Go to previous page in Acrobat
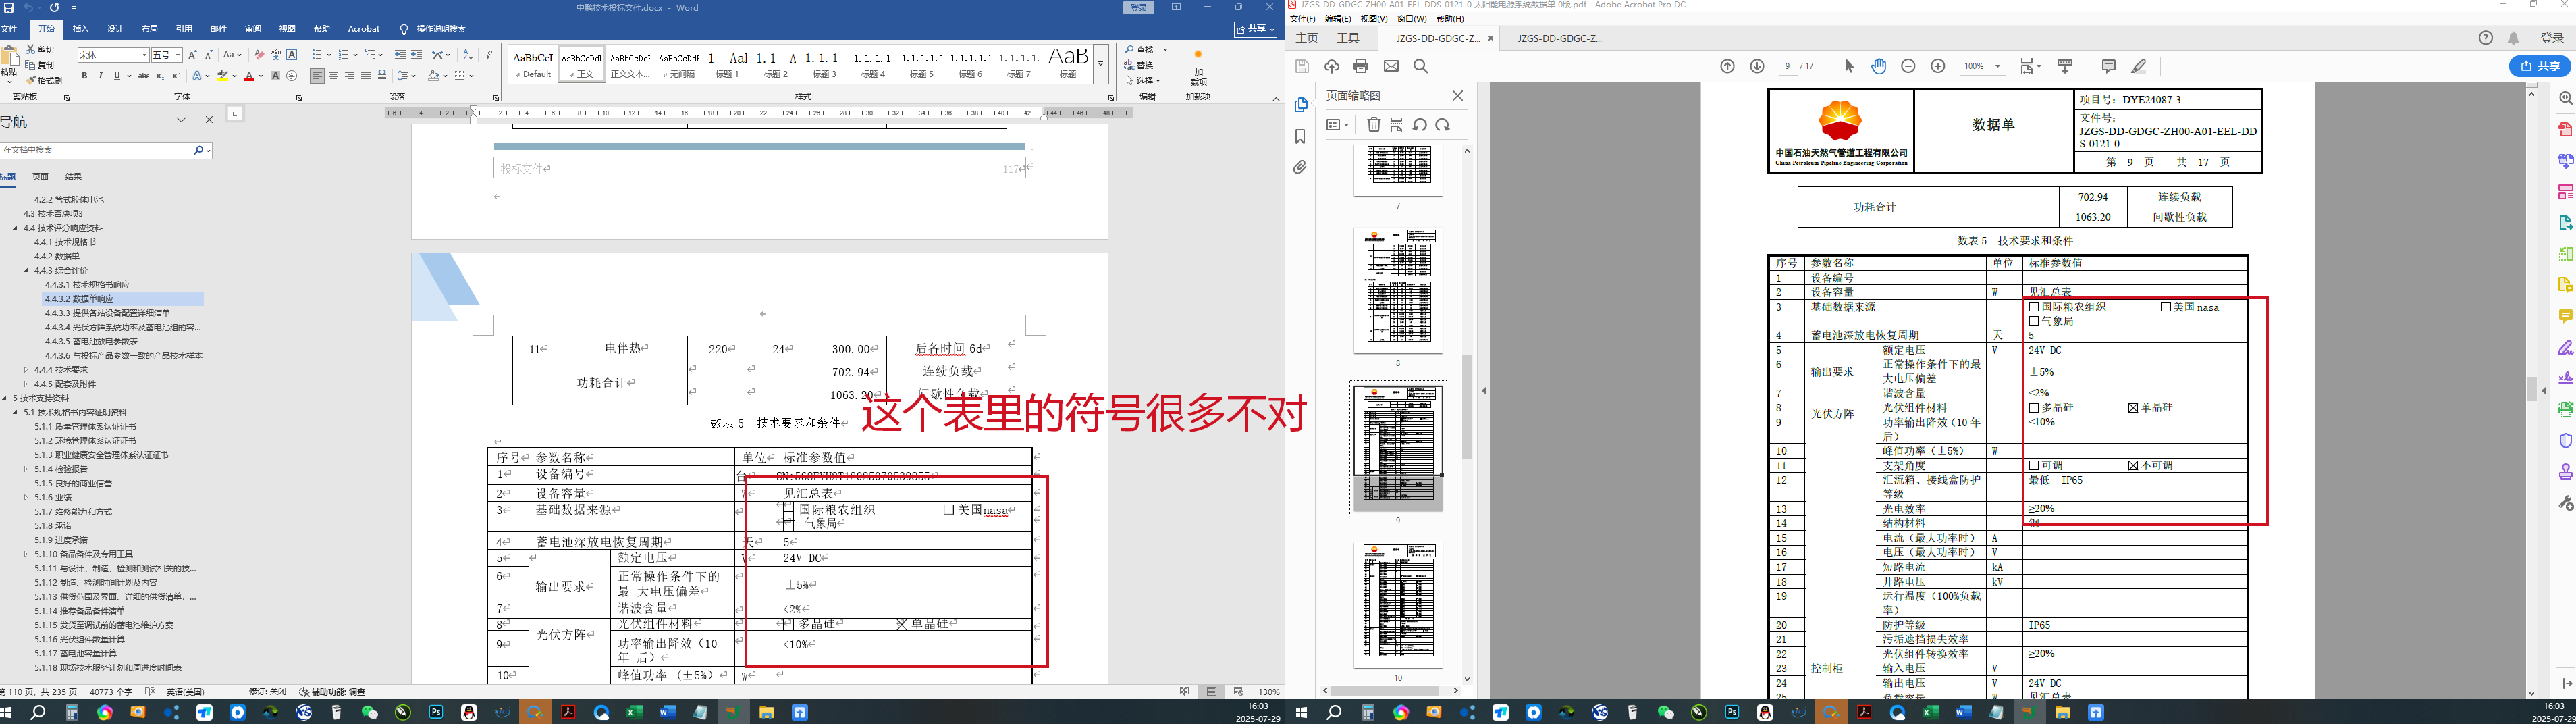 coord(1727,66)
